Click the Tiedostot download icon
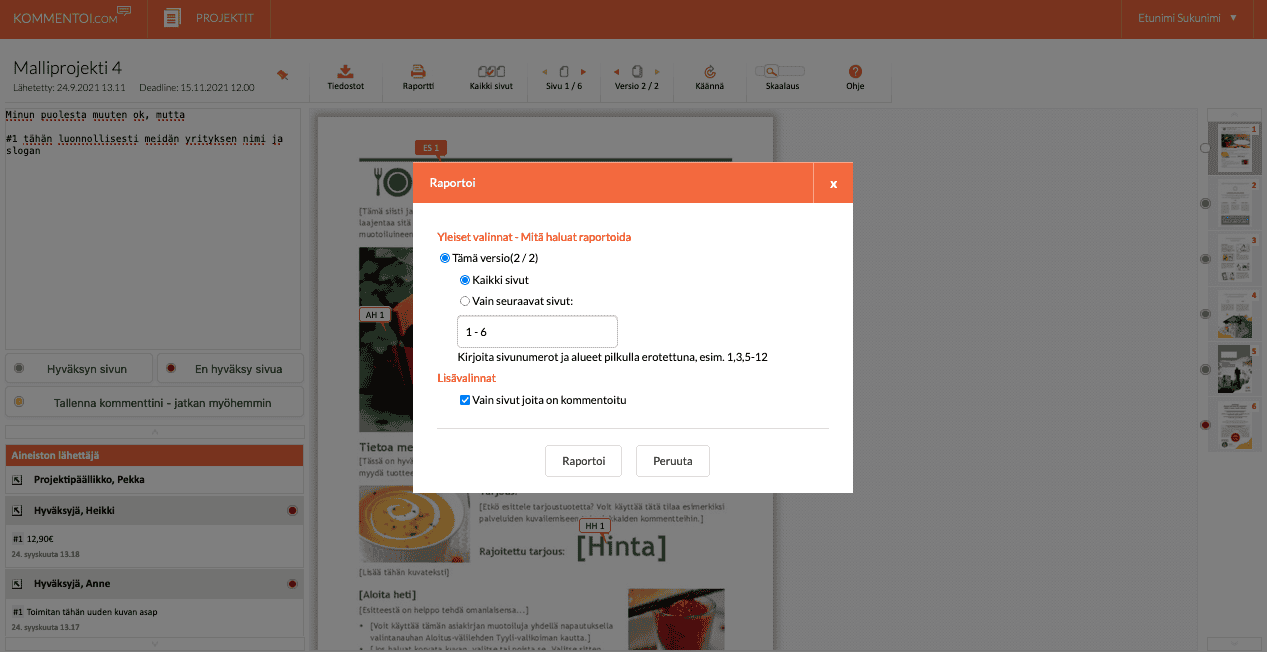1267x652 pixels. 345,72
